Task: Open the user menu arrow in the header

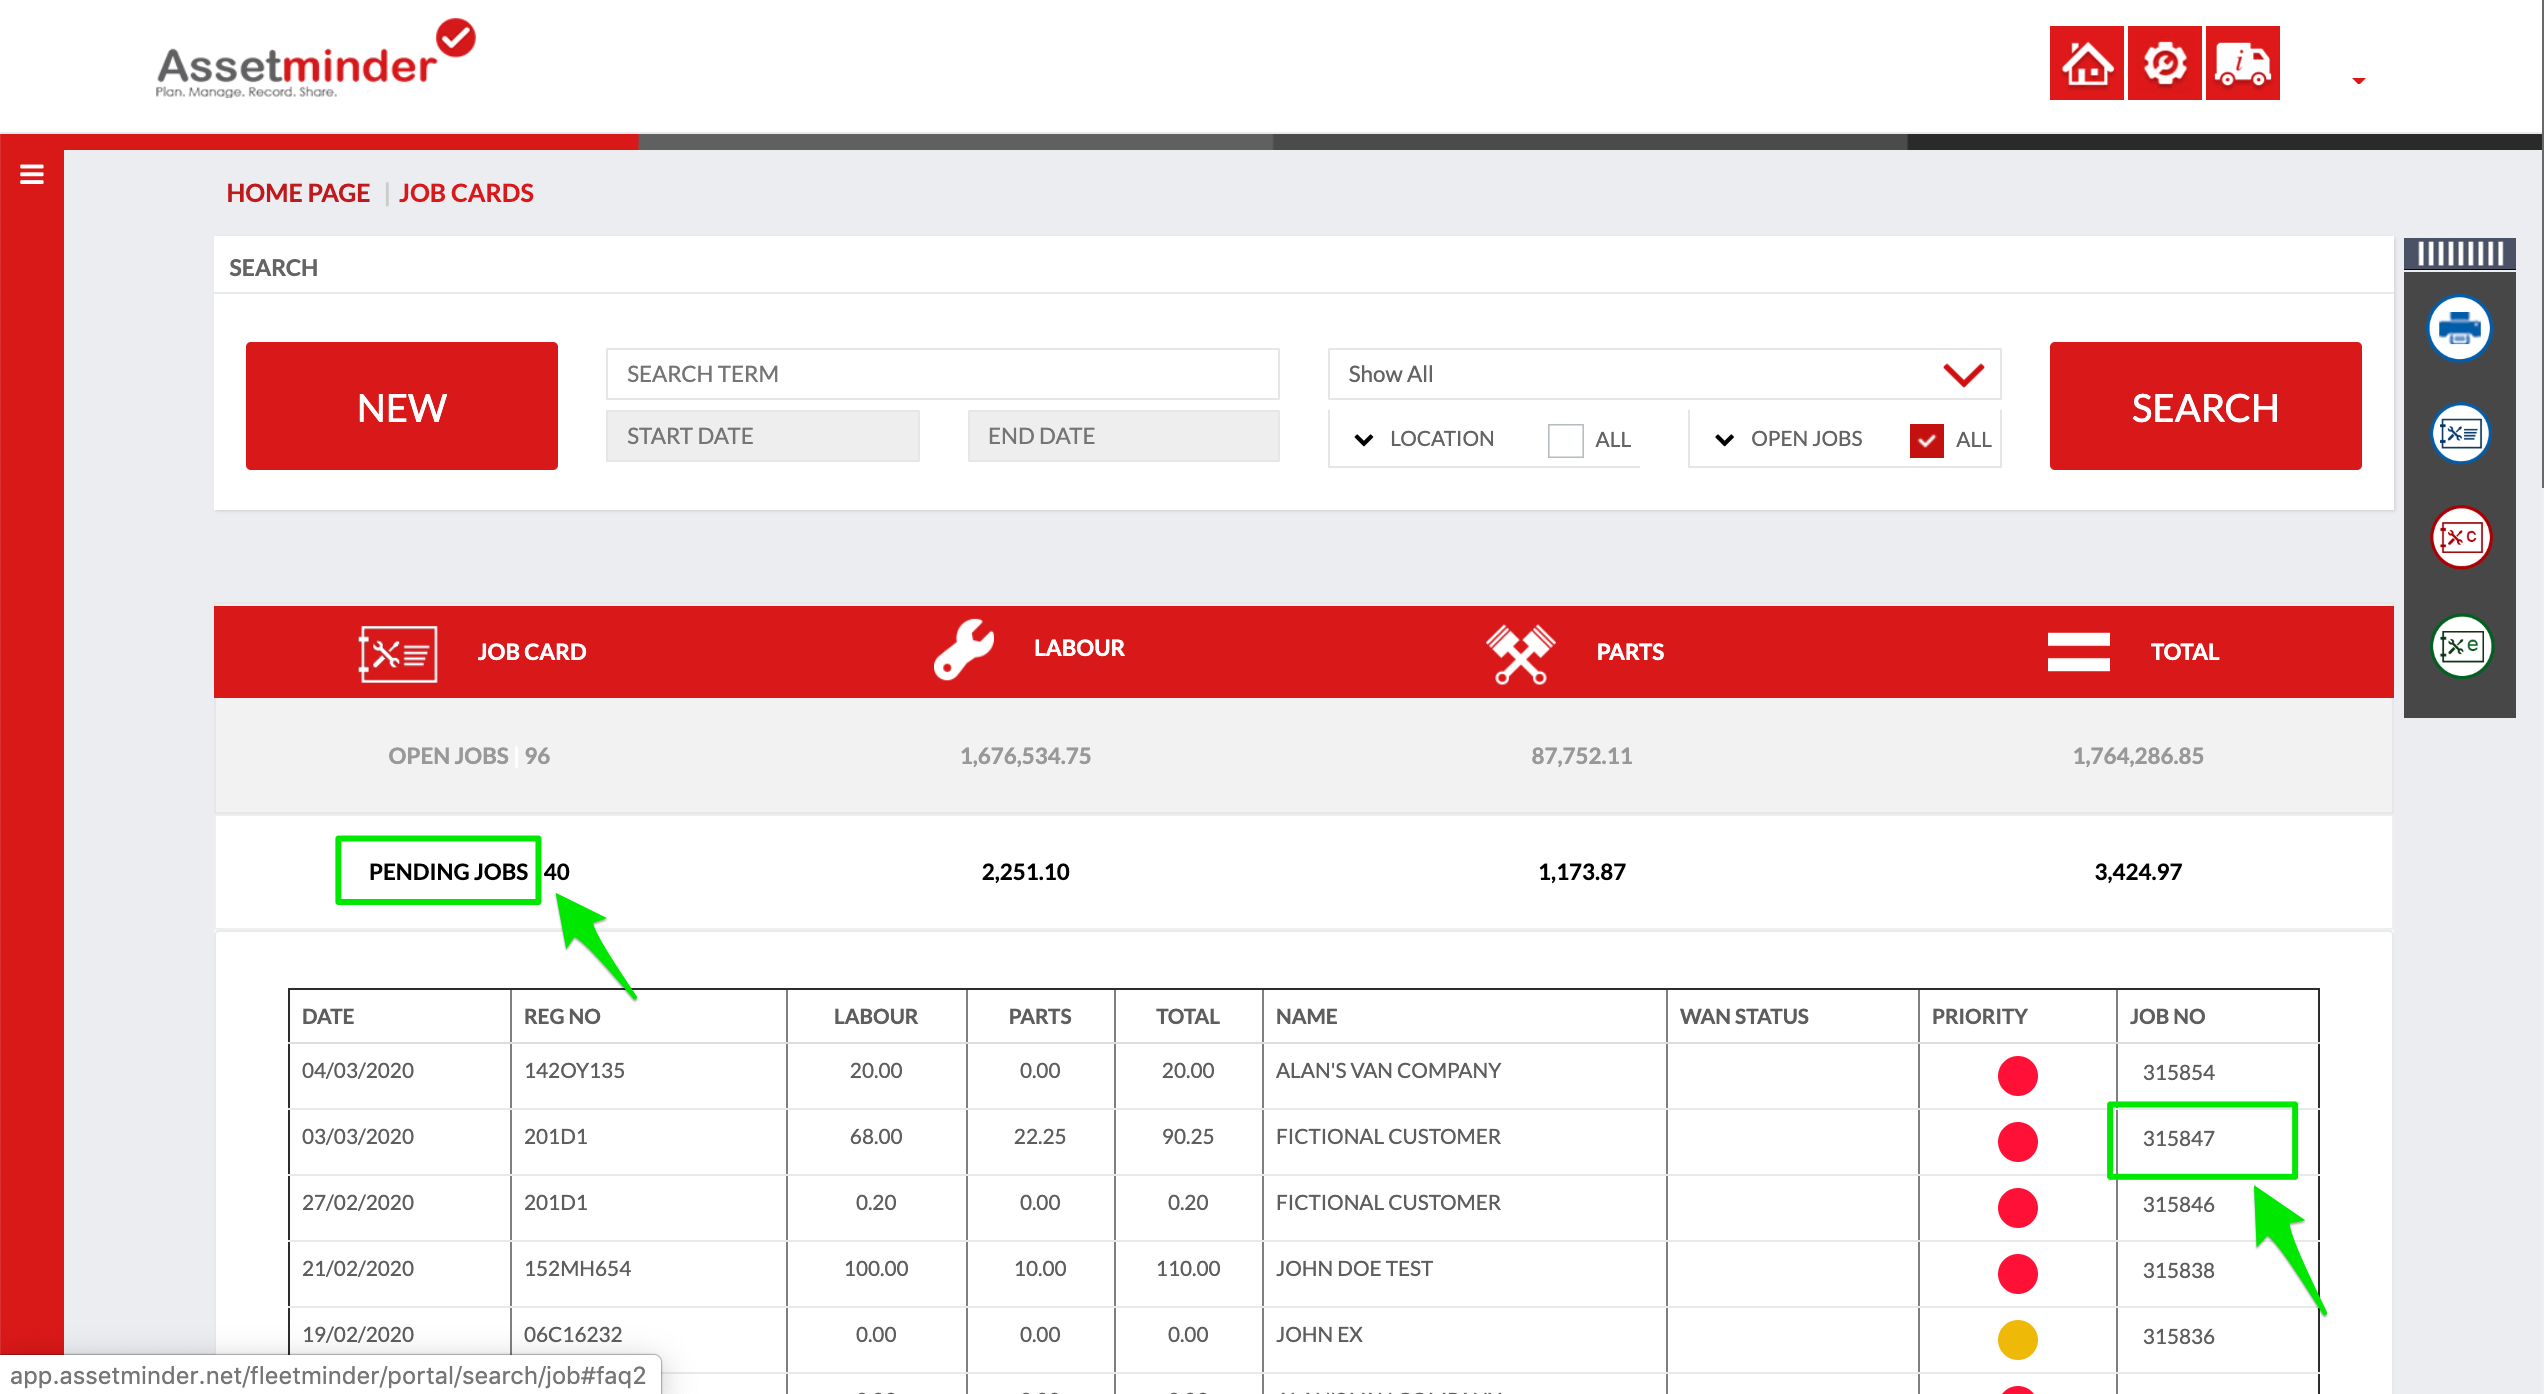Action: coord(2358,81)
